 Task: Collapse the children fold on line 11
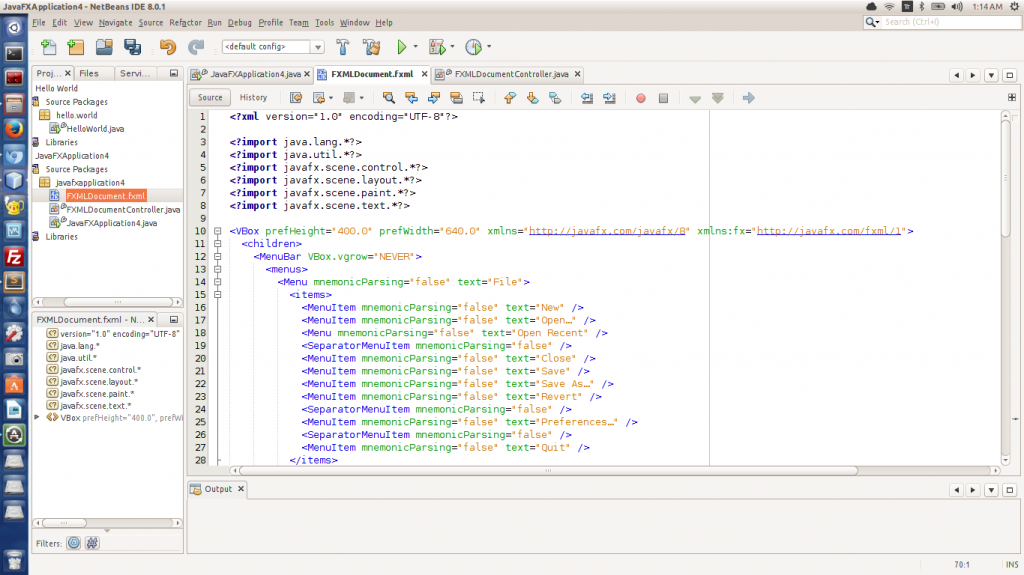217,244
